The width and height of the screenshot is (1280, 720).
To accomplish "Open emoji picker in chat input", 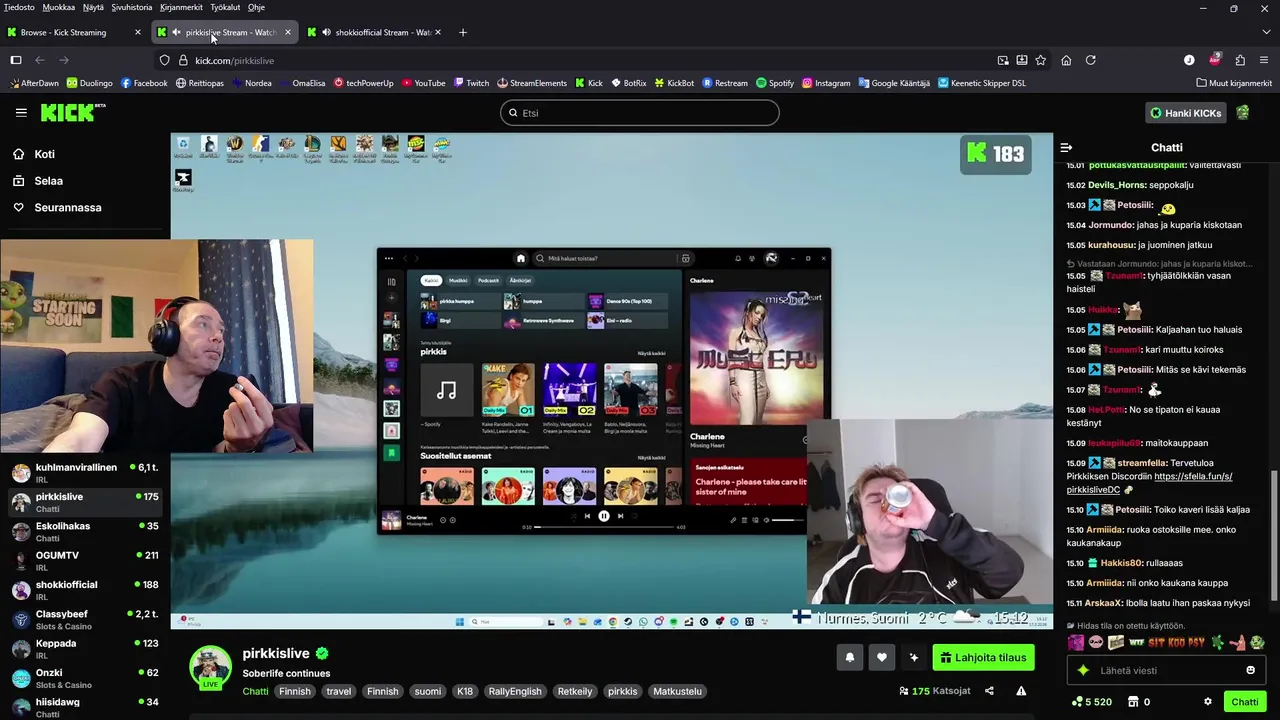I will pyautogui.click(x=1250, y=670).
